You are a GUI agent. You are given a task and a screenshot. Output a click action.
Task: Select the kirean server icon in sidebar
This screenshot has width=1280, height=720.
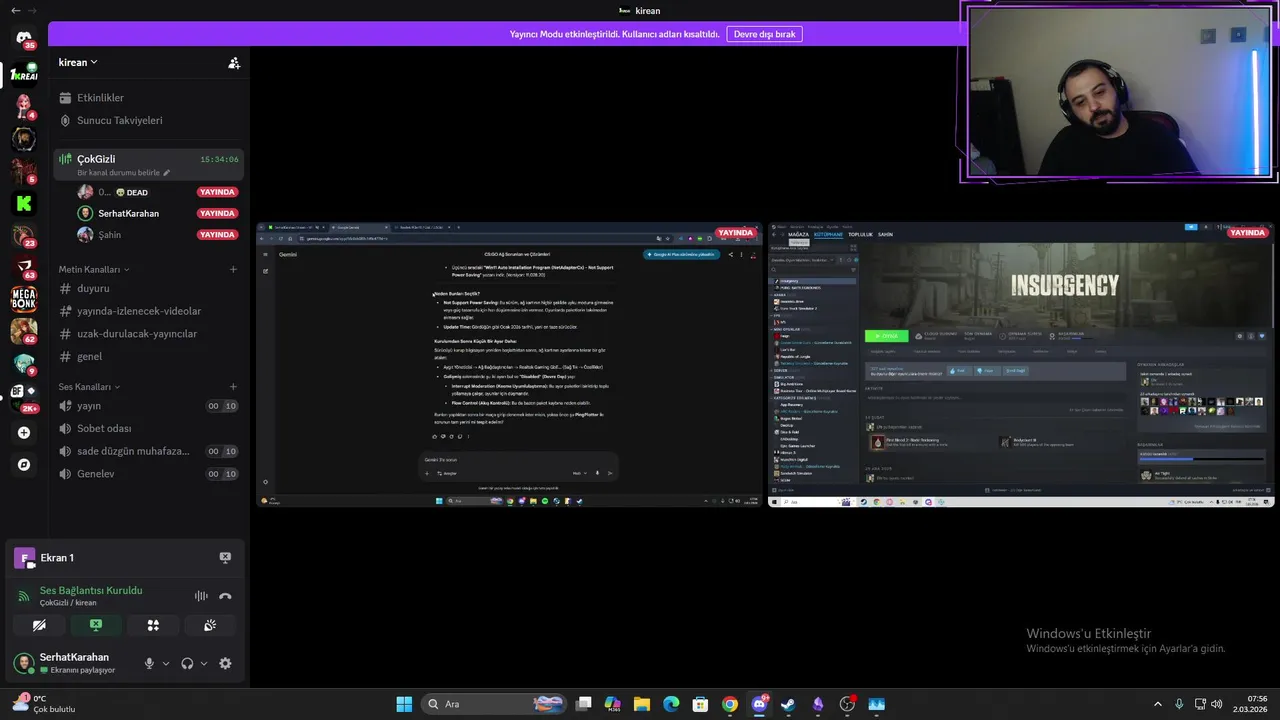[x=24, y=74]
